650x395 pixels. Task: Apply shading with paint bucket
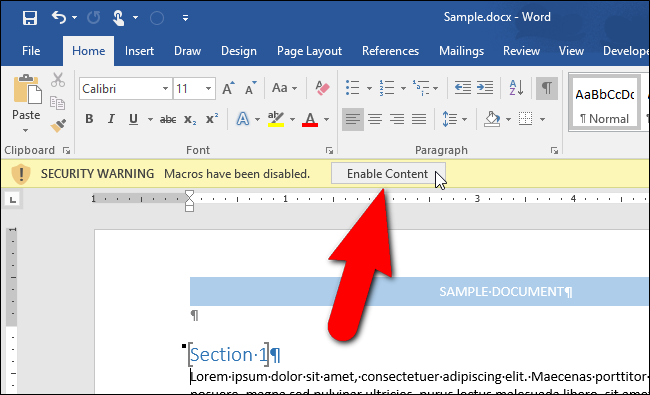(x=492, y=119)
